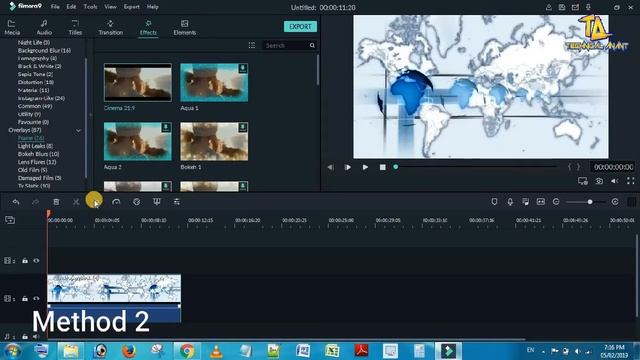Add a new track with manage tracks icon
Image resolution: width=640 pixels, height=360 pixels.
[x=10, y=220]
